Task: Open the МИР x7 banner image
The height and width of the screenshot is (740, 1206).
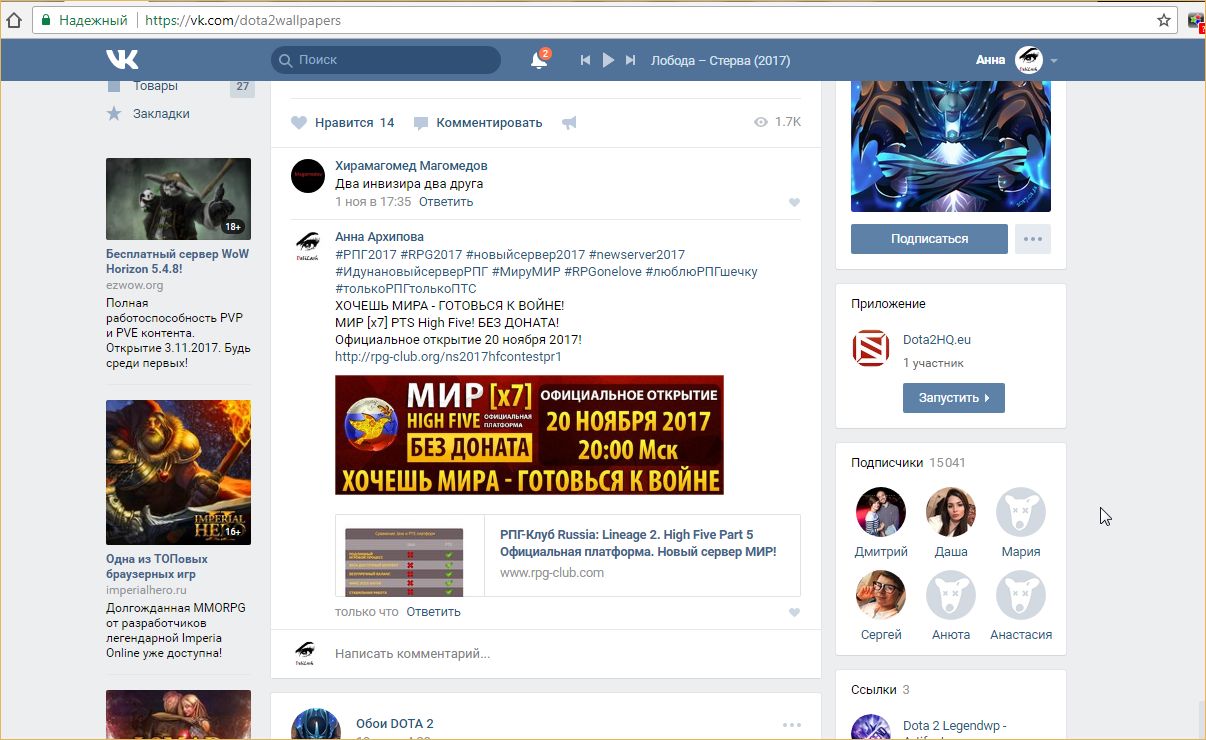Action: (529, 435)
